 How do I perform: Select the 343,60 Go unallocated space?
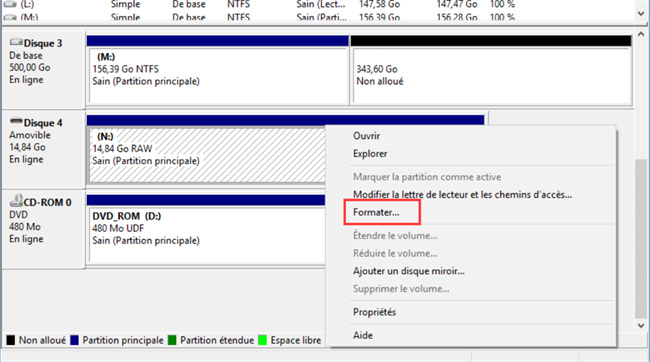click(492, 75)
